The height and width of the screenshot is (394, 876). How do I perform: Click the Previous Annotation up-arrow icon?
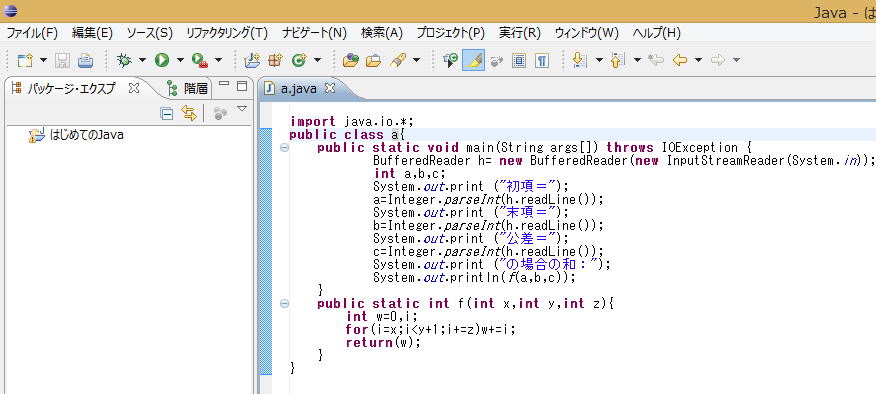coord(617,60)
